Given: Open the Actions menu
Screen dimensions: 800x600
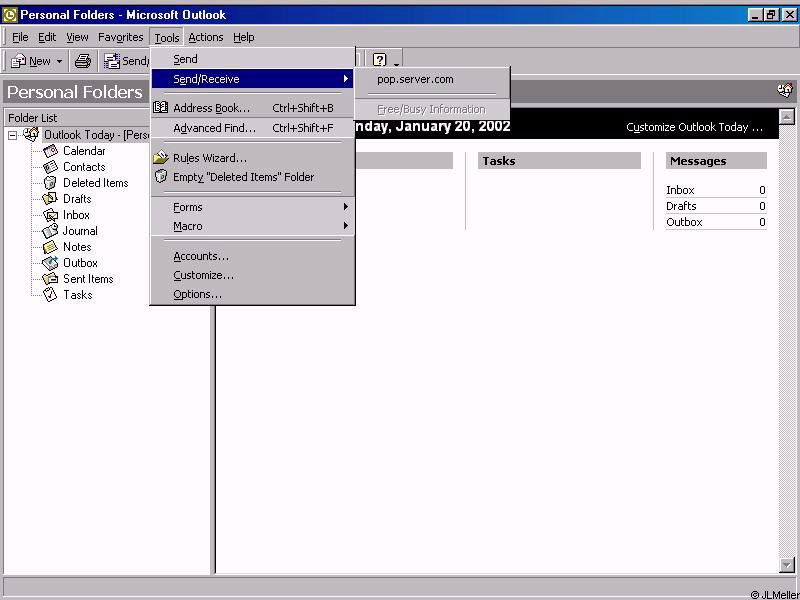Looking at the screenshot, I should [206, 37].
